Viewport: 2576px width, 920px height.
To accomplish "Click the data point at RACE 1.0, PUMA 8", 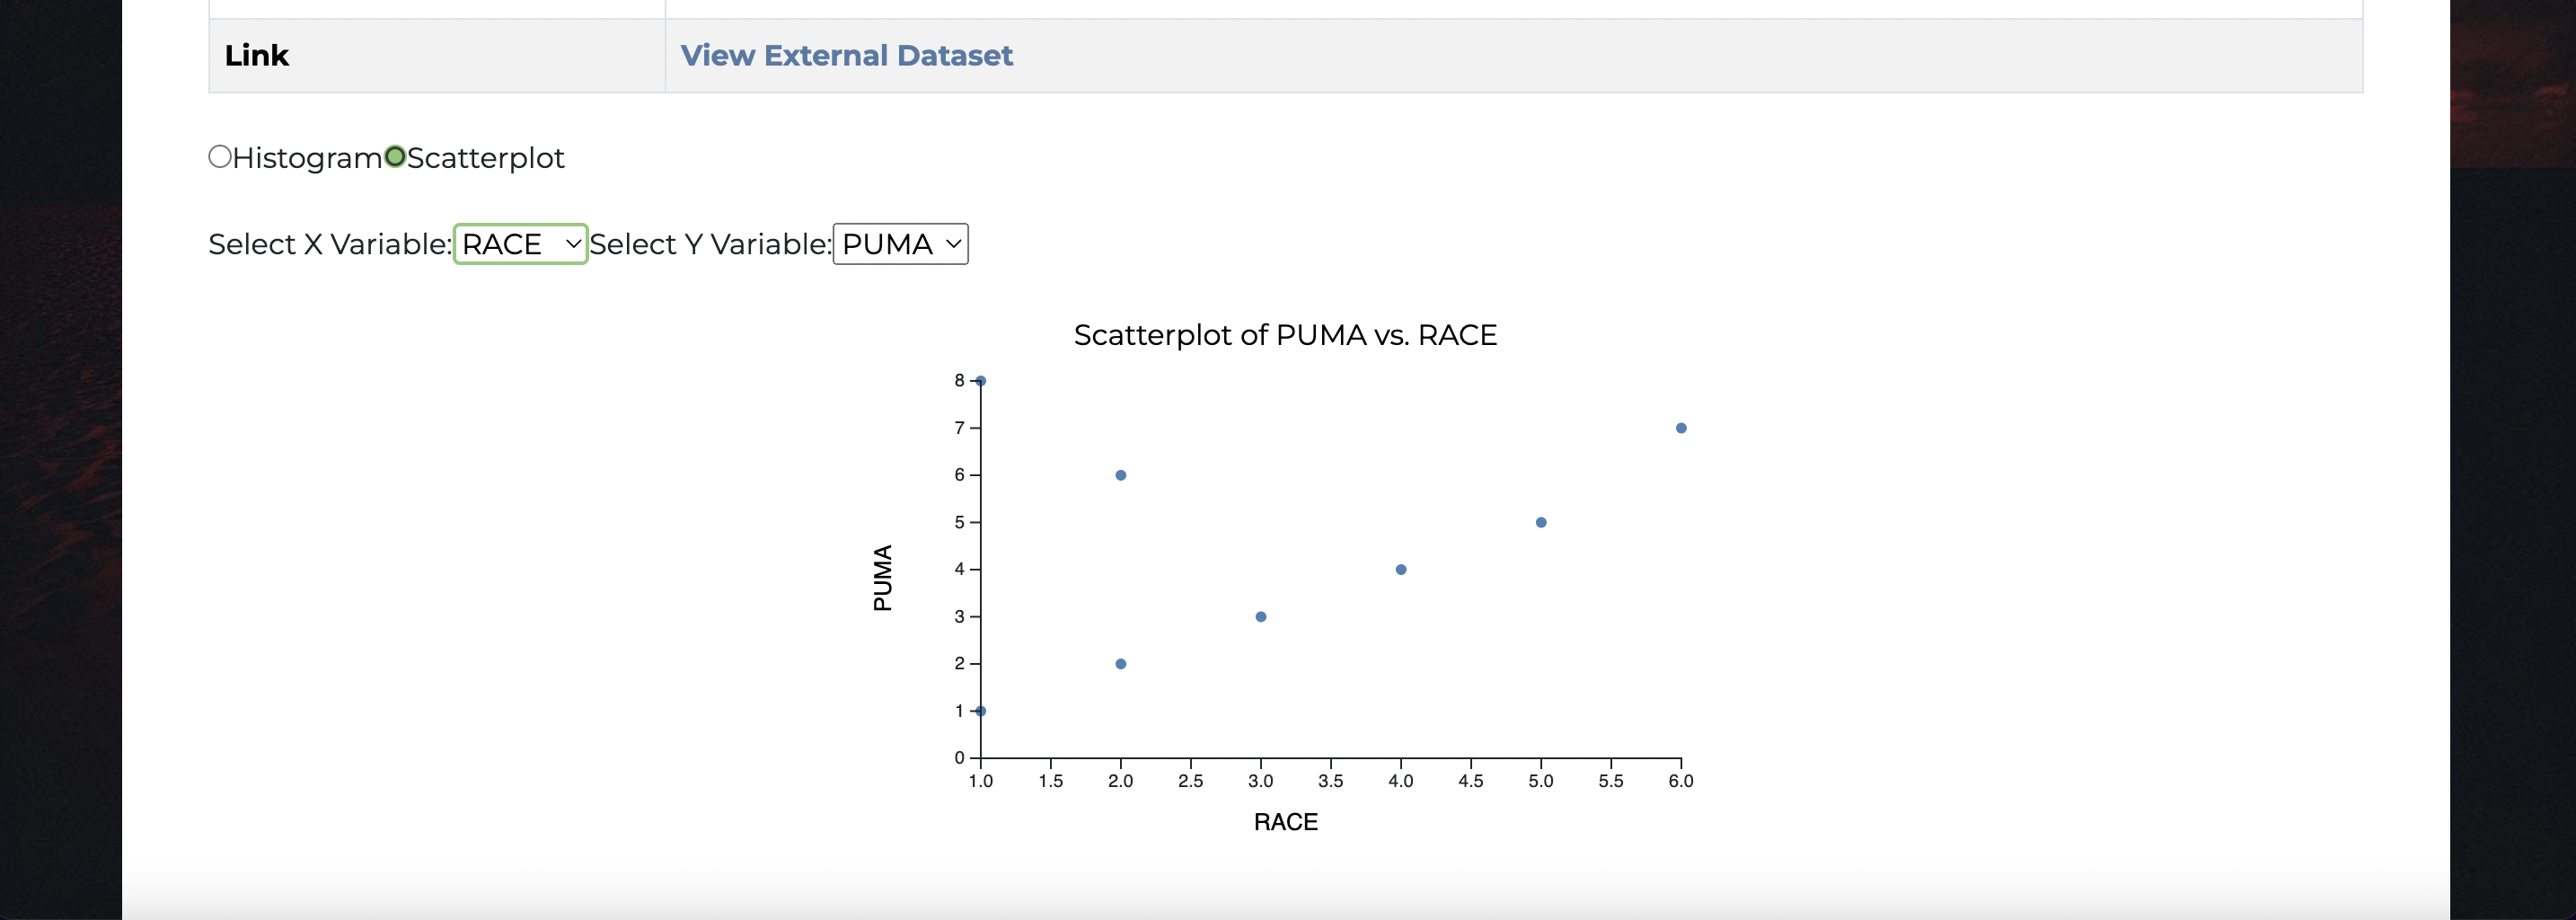I will 981,381.
